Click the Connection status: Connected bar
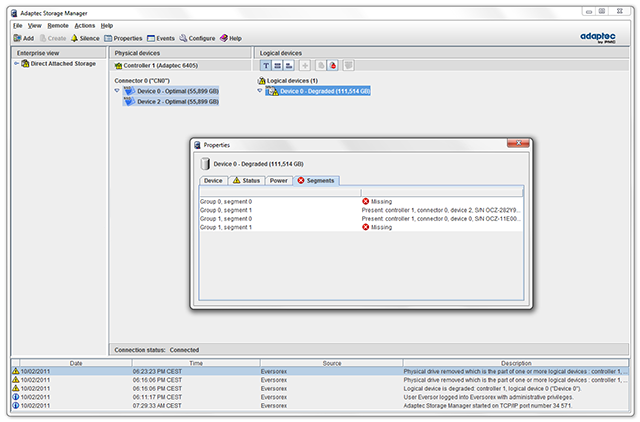 [369, 350]
